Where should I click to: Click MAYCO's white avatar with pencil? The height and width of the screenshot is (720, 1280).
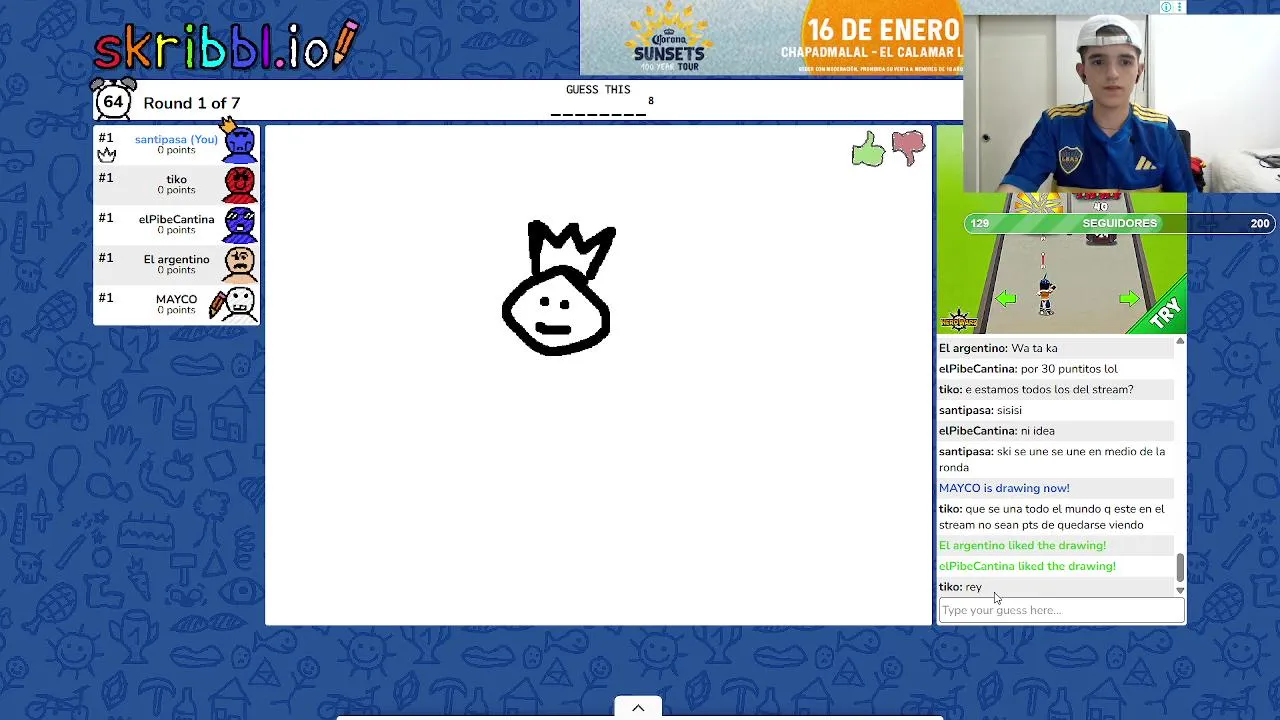click(236, 304)
